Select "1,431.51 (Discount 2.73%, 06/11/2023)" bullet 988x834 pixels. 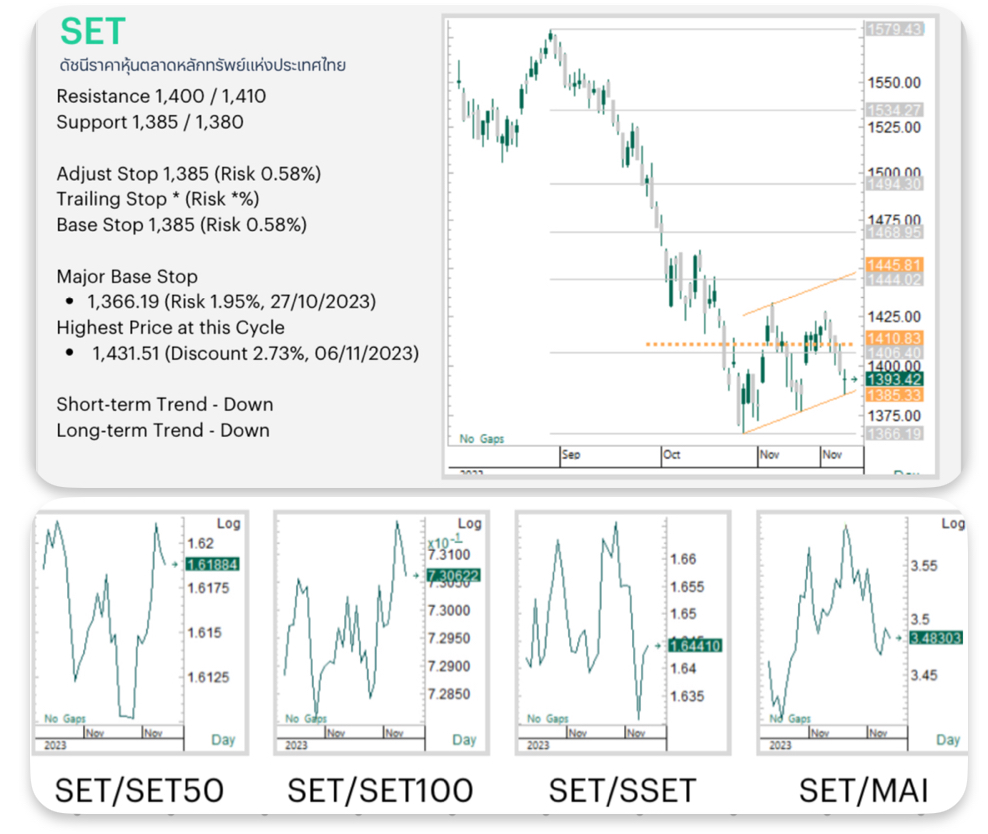tap(256, 353)
